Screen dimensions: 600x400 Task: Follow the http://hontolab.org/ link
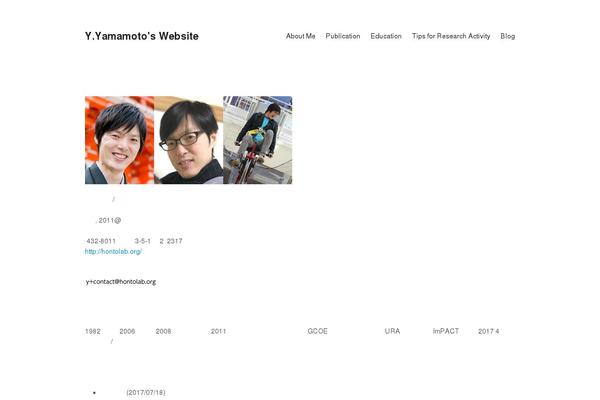coord(113,251)
